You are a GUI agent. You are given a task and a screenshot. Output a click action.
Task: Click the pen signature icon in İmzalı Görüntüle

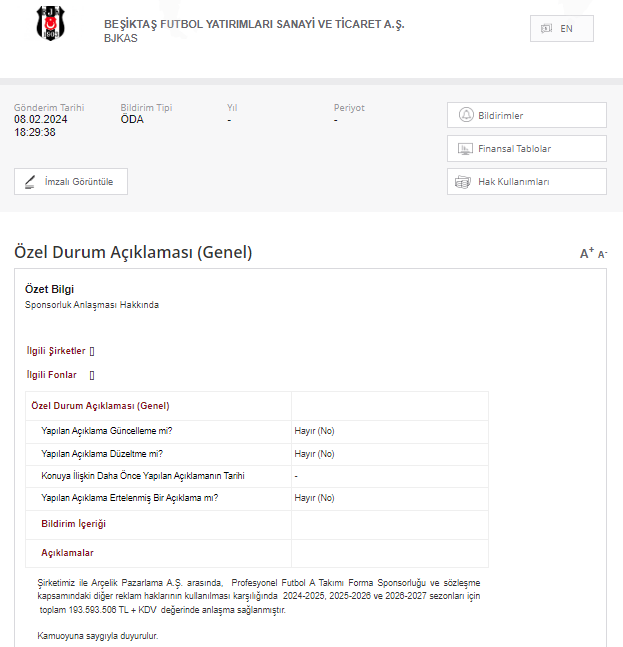coord(30,182)
